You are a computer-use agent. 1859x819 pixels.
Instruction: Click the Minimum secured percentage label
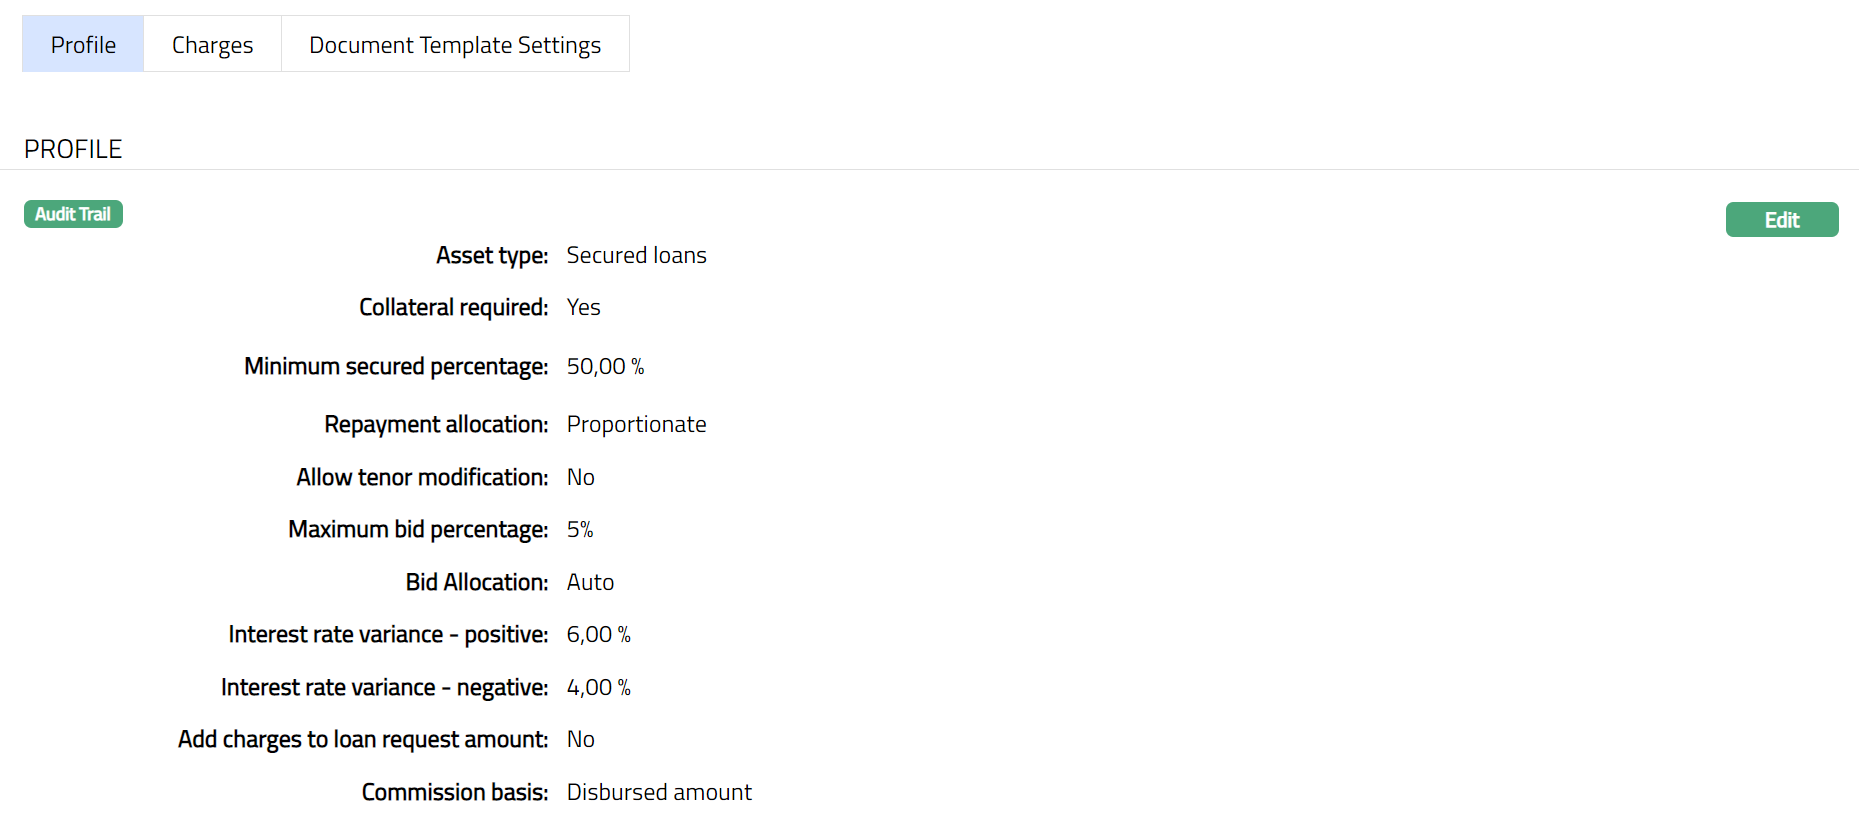(x=396, y=367)
